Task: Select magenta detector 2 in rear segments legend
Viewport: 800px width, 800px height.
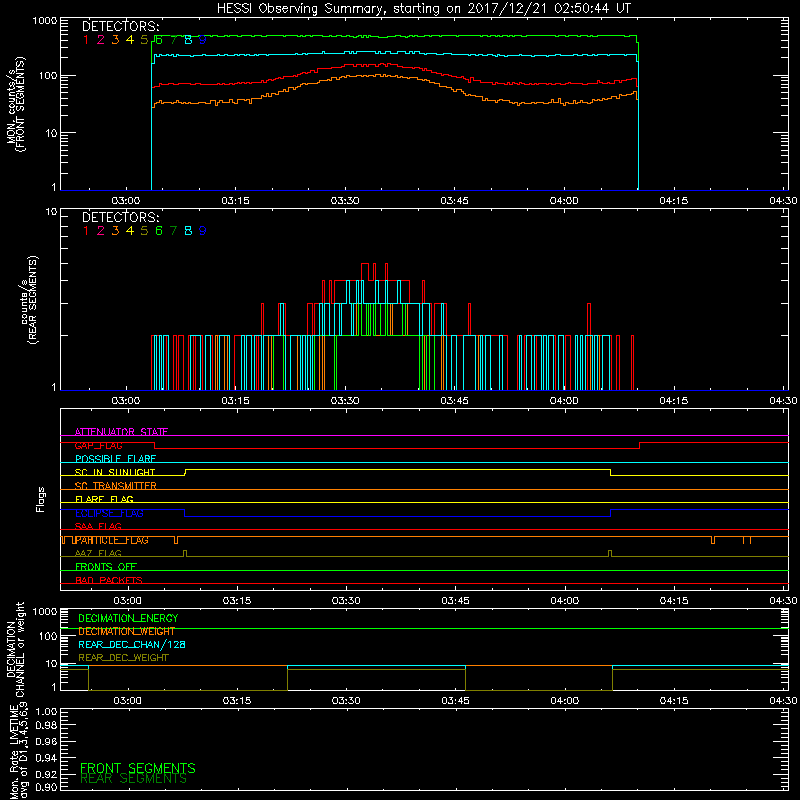Action: (x=101, y=231)
